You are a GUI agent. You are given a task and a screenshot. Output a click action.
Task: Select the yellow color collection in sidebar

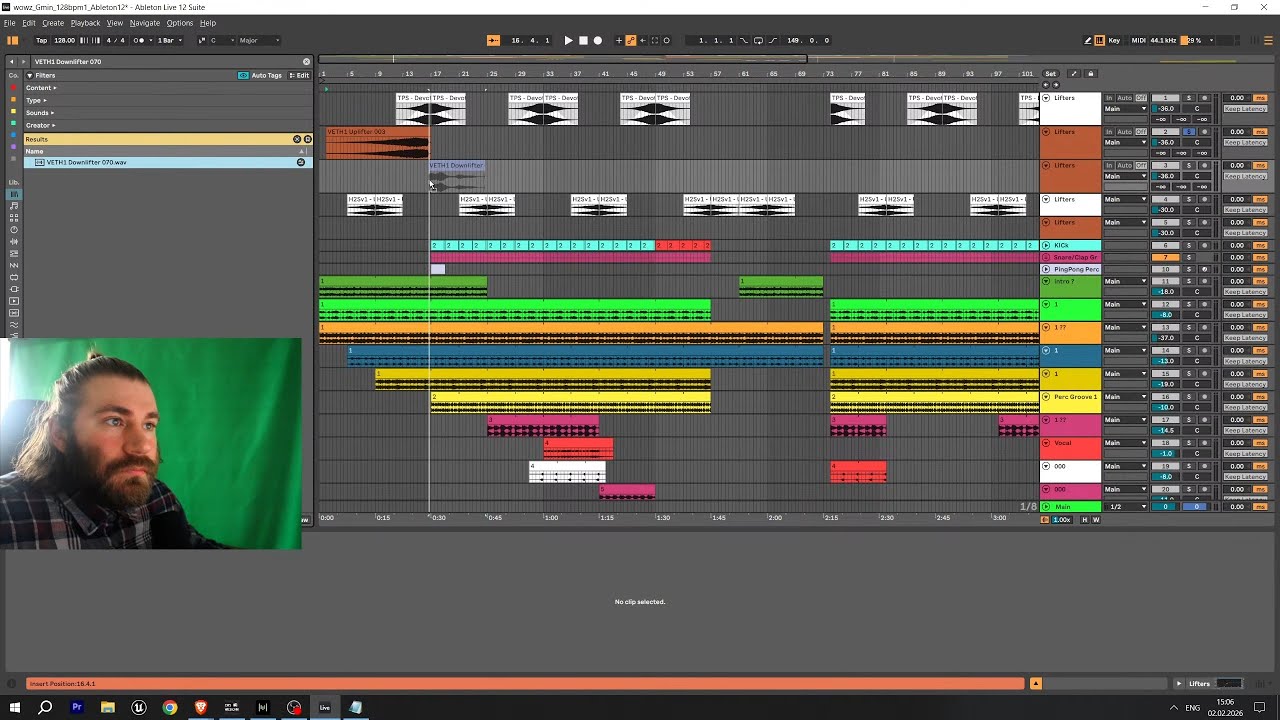click(13, 111)
